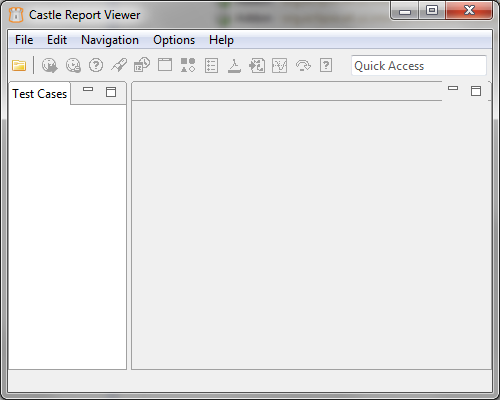Open the File menu

[x=24, y=40]
